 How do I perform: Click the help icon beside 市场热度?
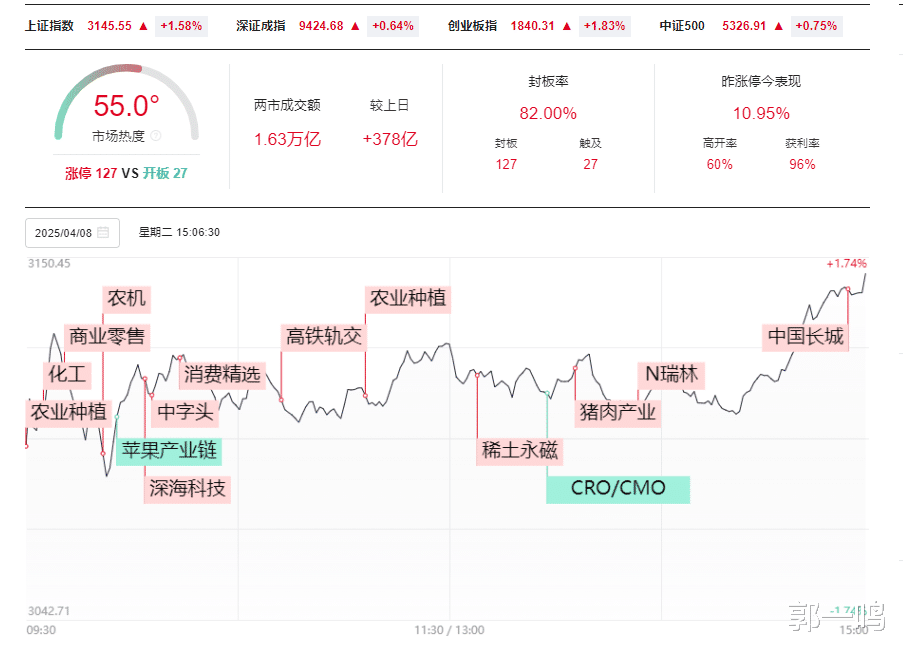tap(155, 136)
